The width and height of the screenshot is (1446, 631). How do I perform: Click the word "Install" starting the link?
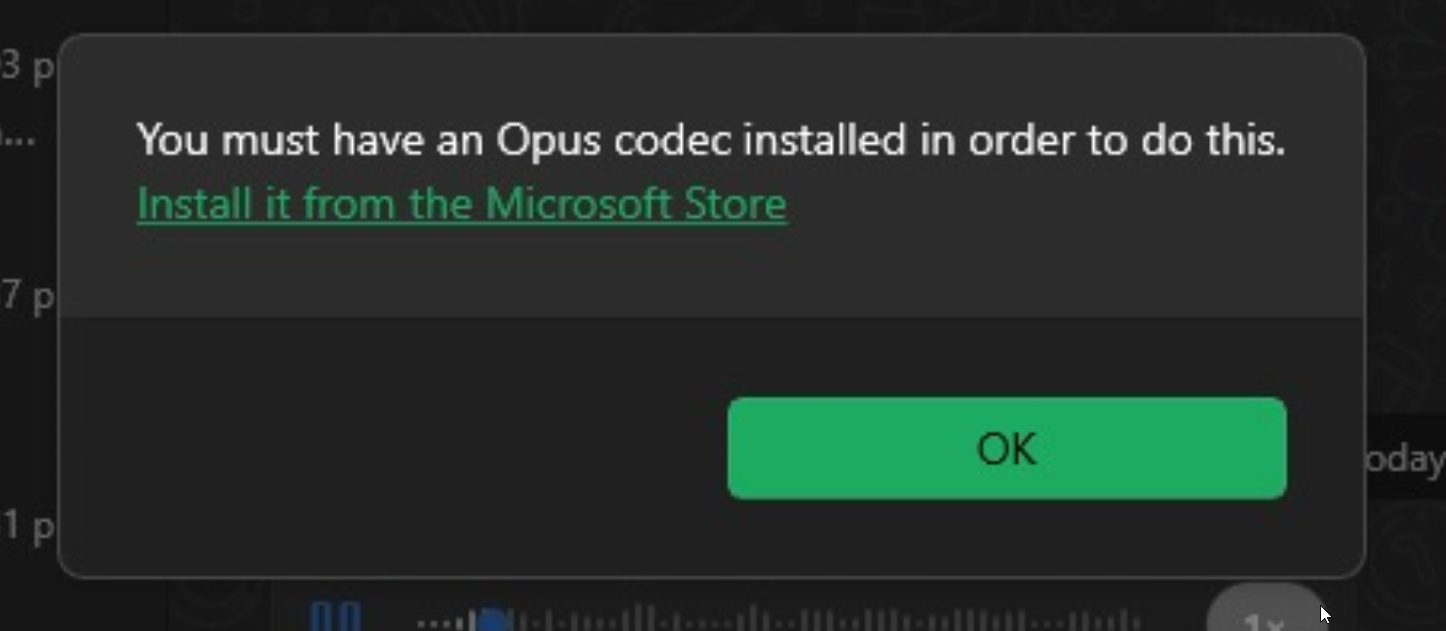coord(180,204)
